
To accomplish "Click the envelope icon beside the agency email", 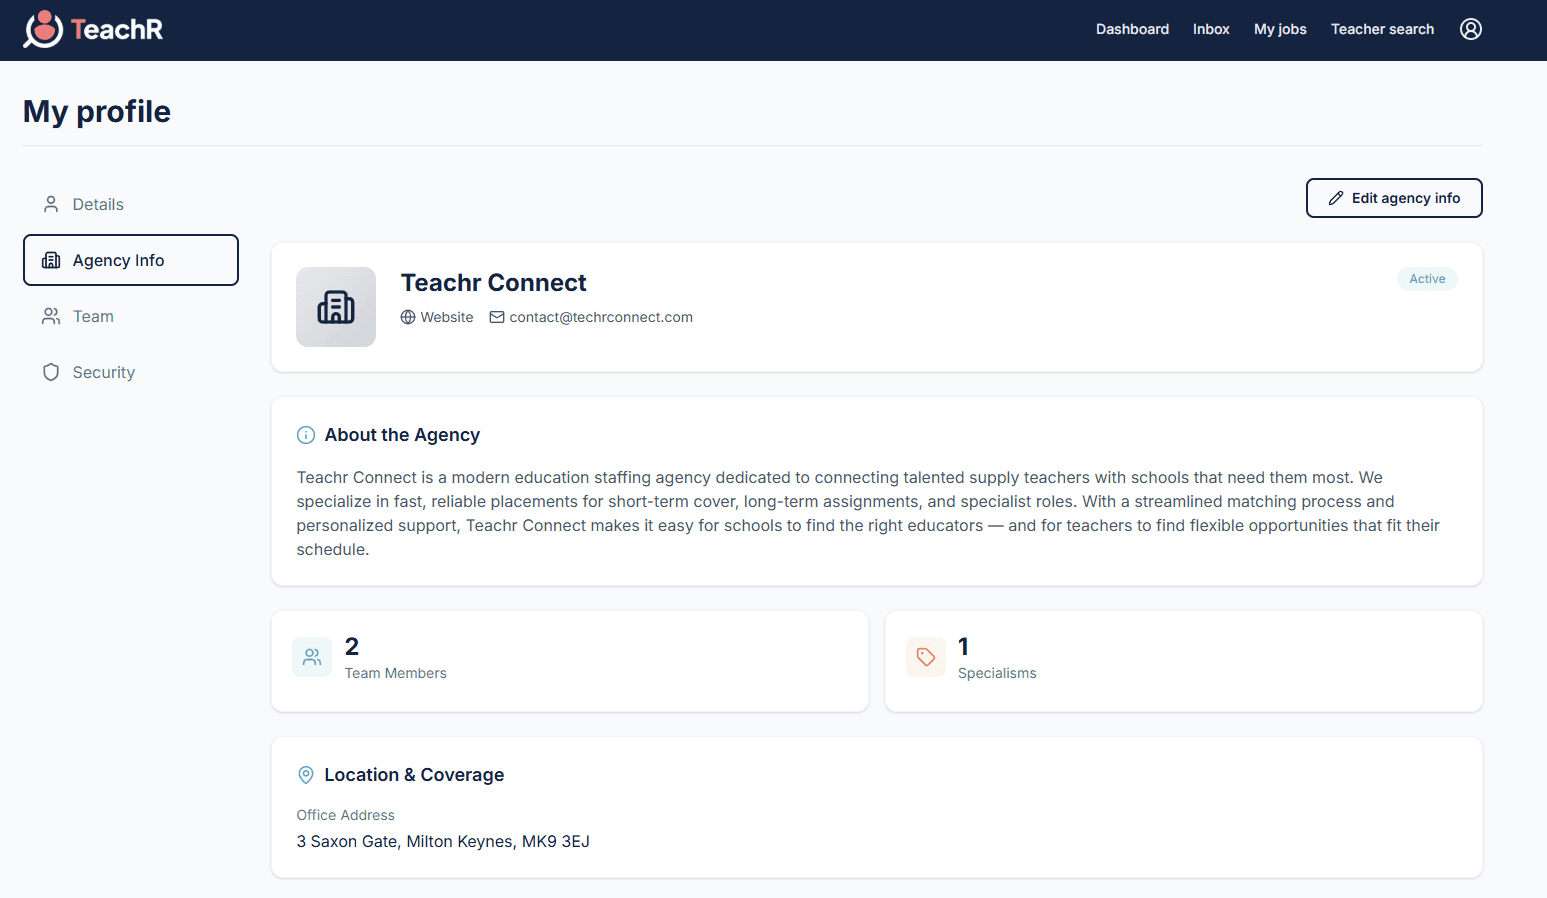I will pos(497,317).
